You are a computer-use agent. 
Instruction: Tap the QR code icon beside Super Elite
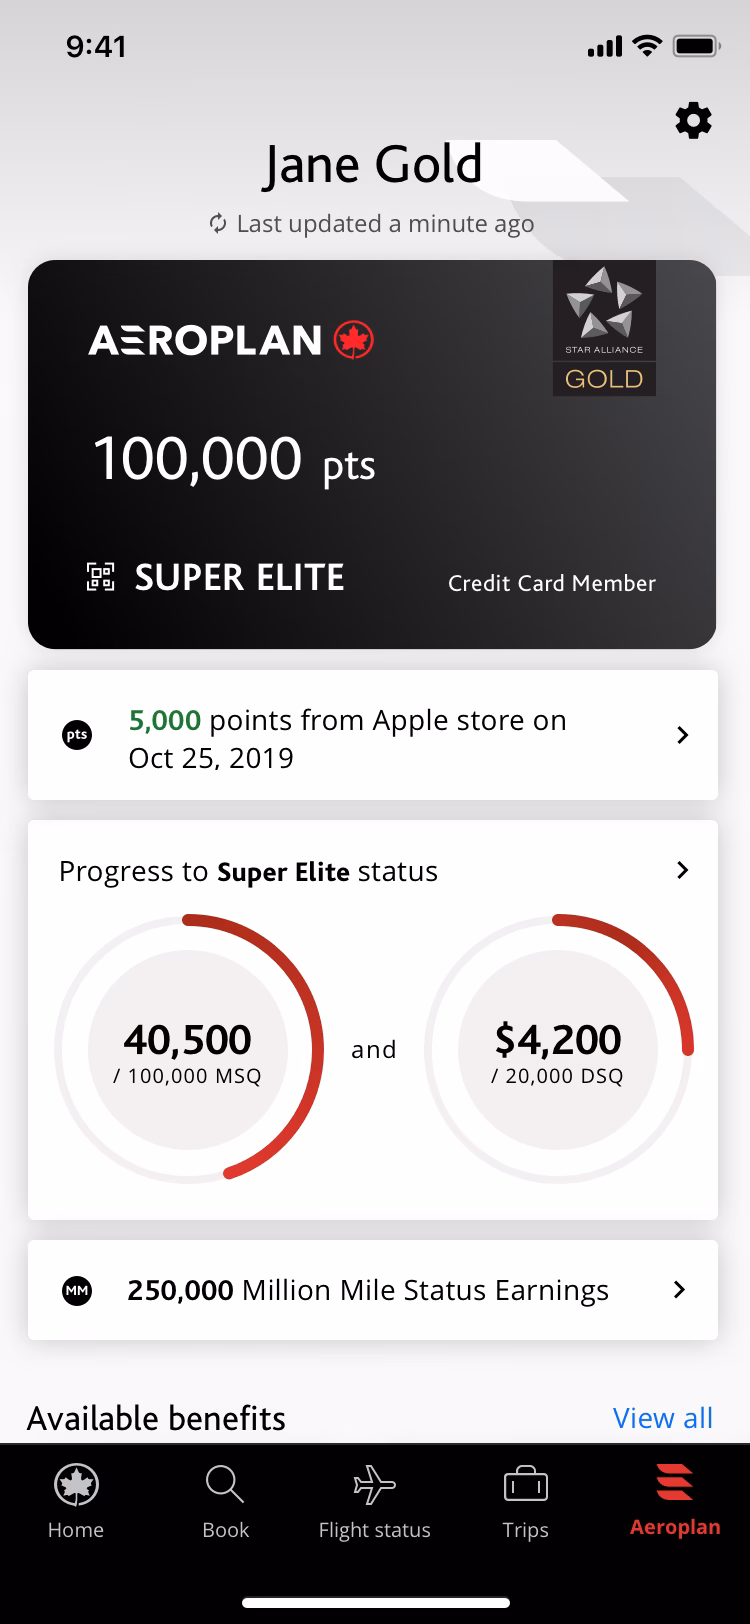click(x=100, y=577)
